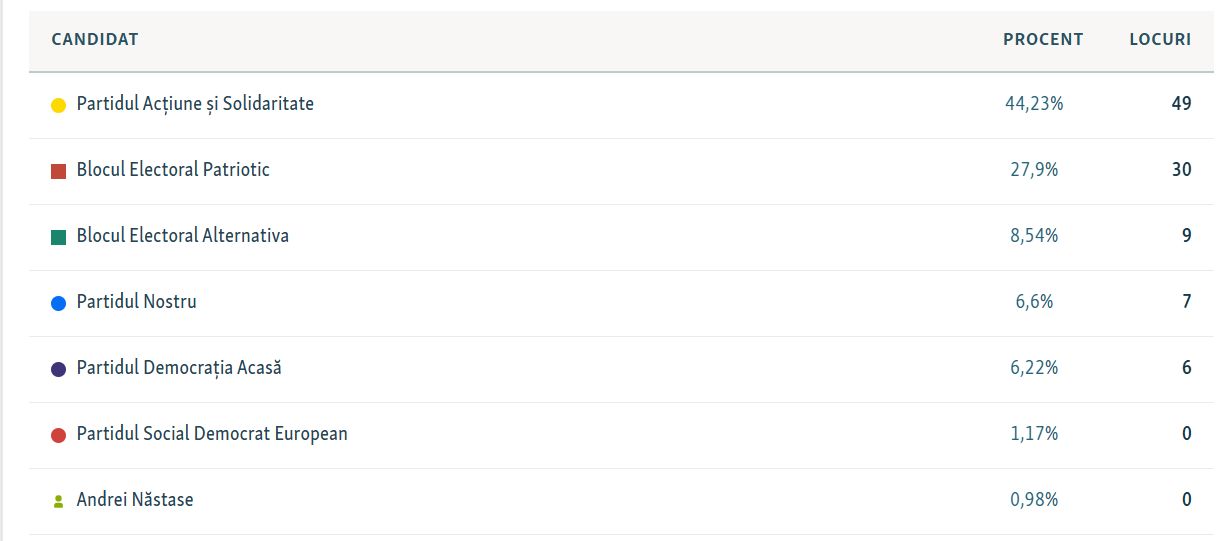This screenshot has width=1231, height=541.
Task: Open Partidul Social Democrat European entry
Action: [212, 434]
